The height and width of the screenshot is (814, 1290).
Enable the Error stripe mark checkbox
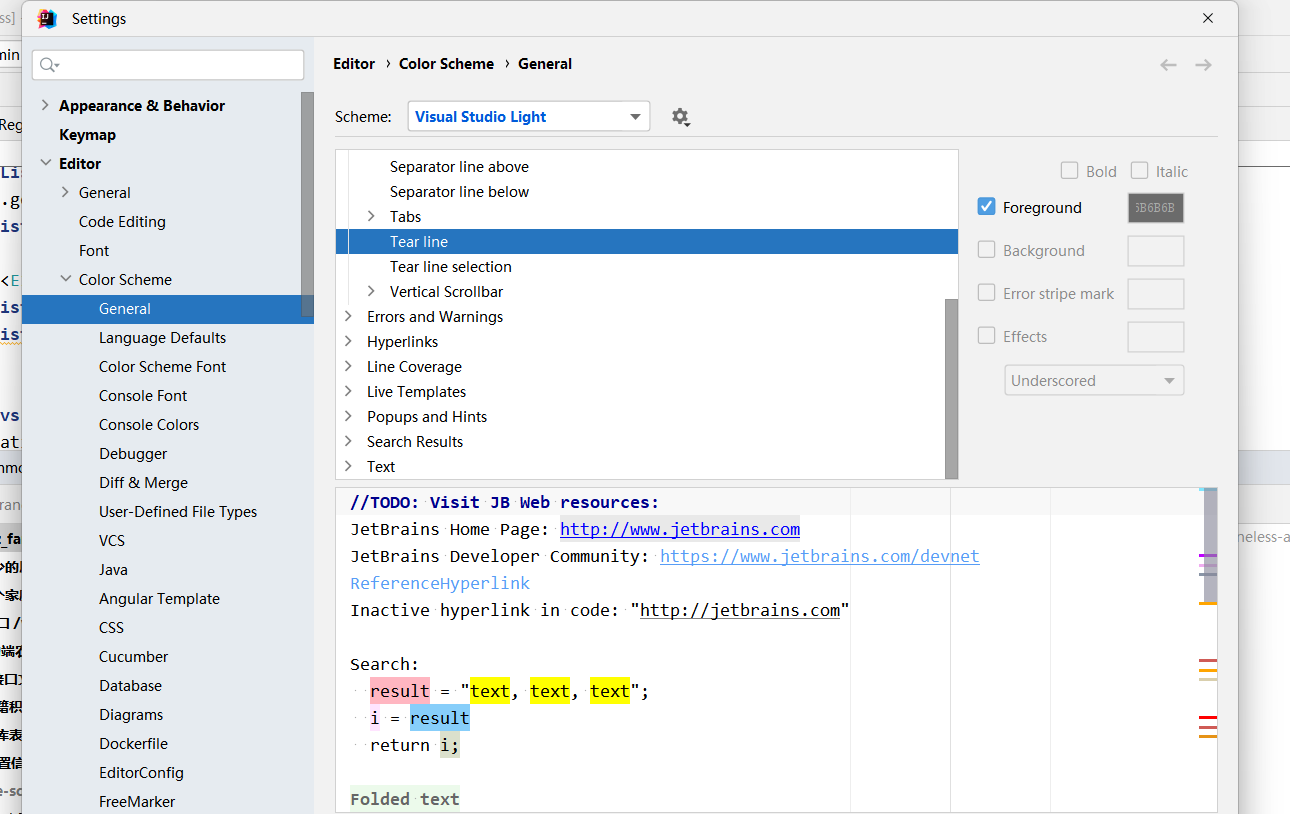(x=986, y=293)
